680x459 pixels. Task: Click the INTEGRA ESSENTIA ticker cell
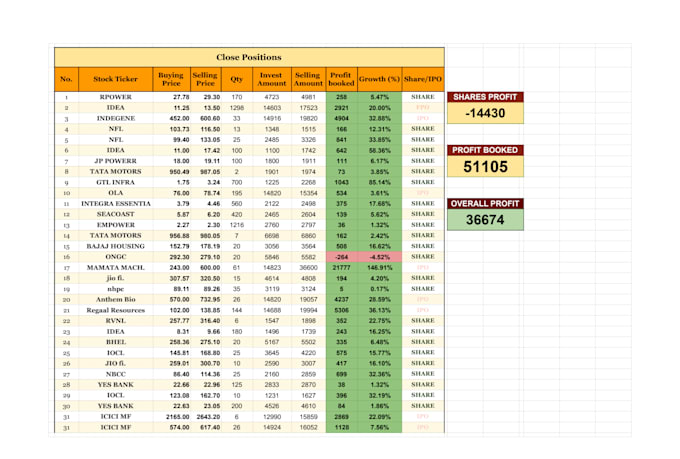point(115,203)
